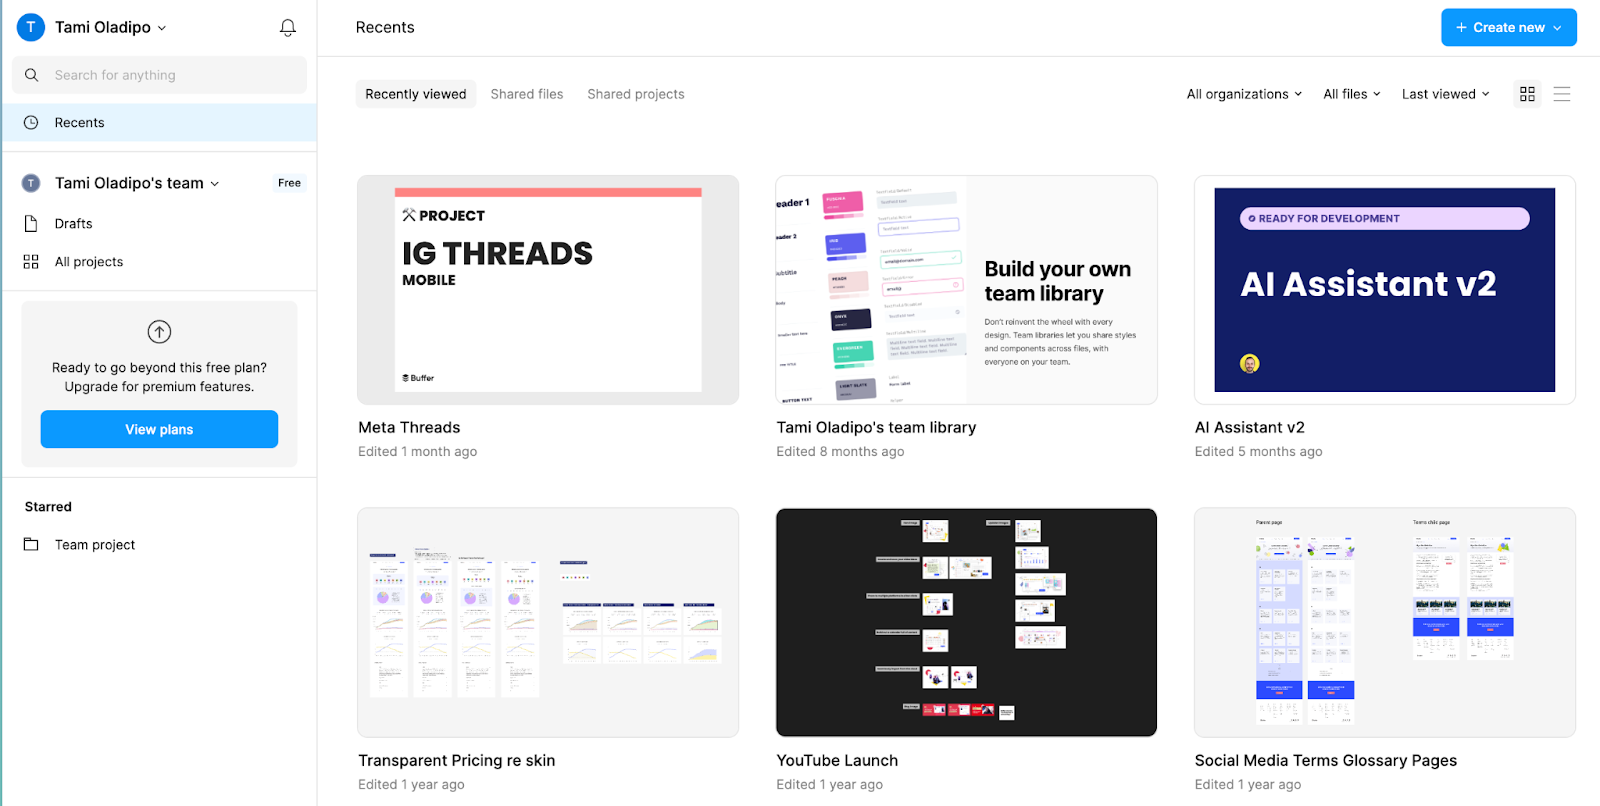
Task: Click the search magnifier icon
Action: [x=32, y=75]
